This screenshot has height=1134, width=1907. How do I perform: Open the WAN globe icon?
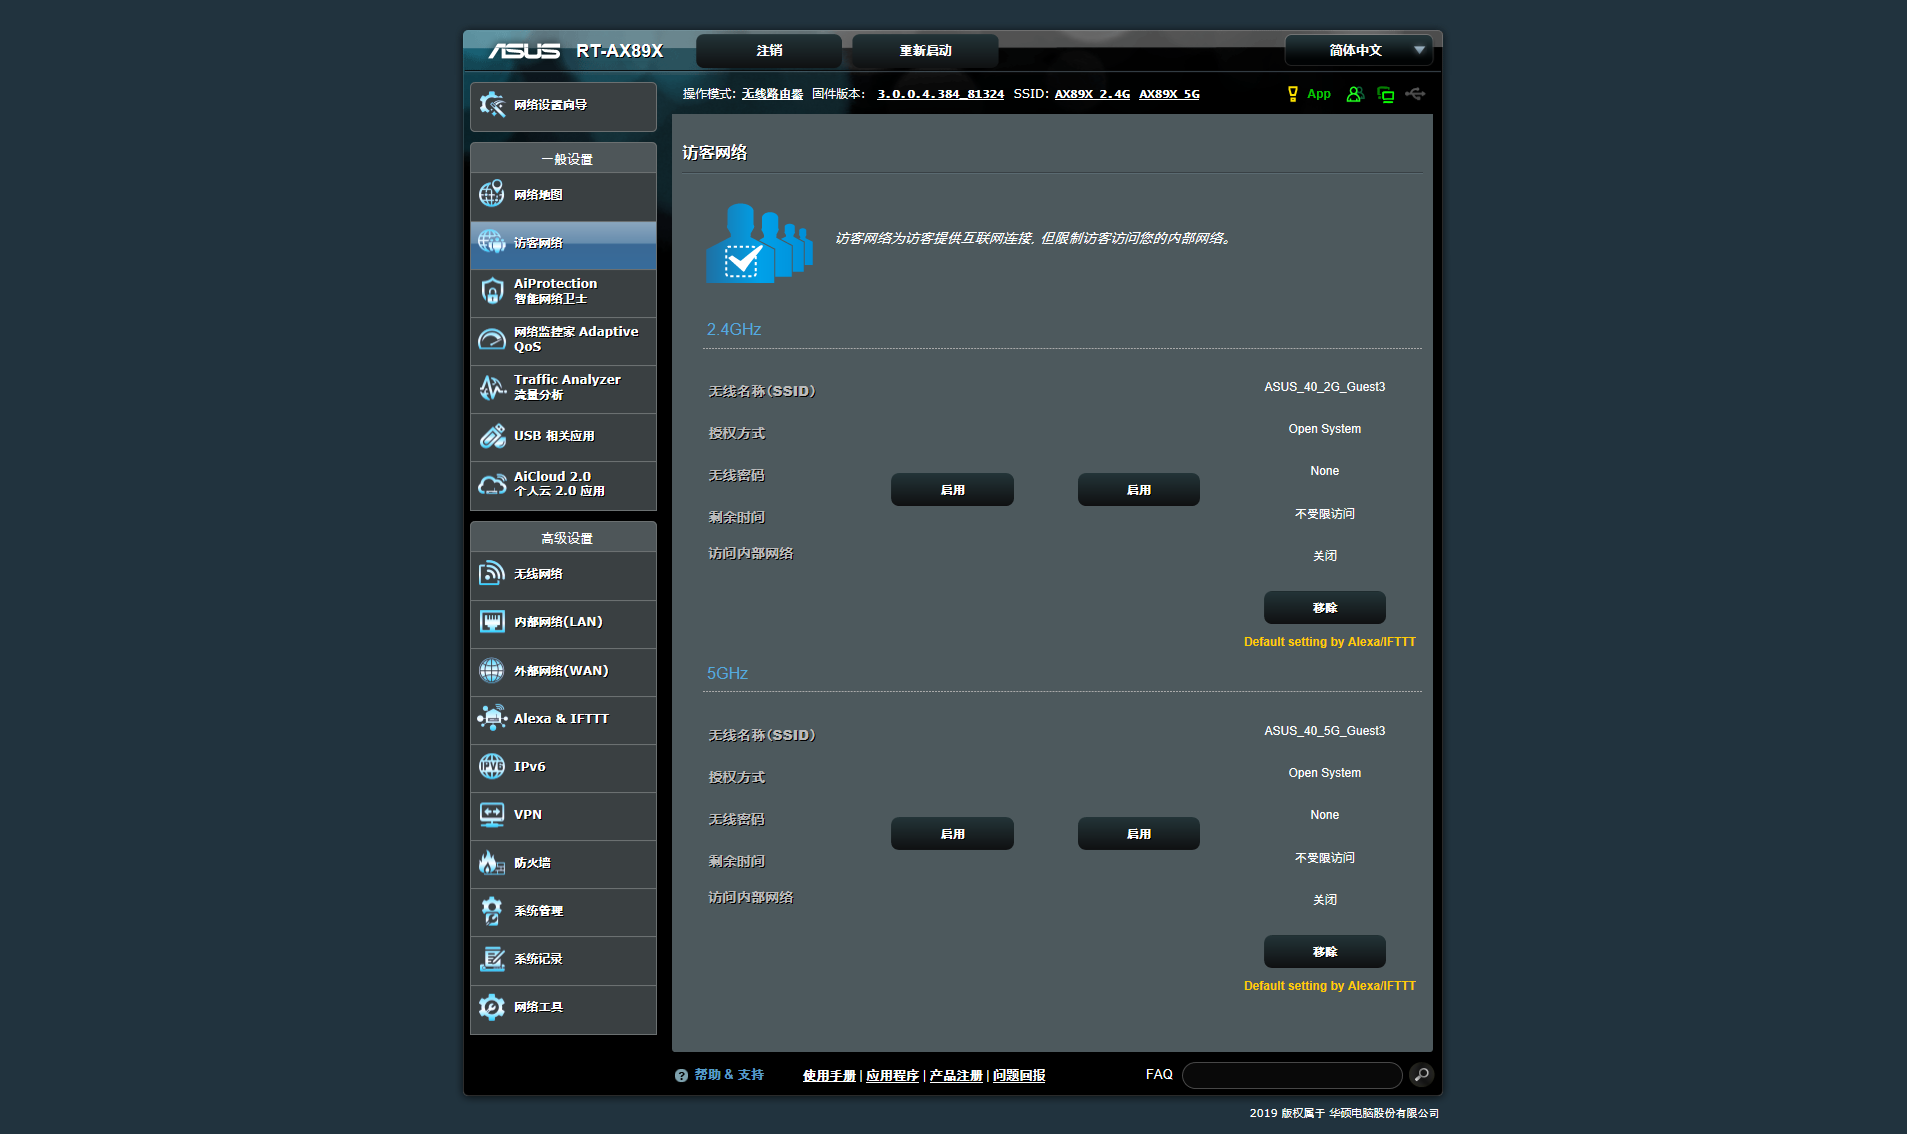[x=492, y=670]
